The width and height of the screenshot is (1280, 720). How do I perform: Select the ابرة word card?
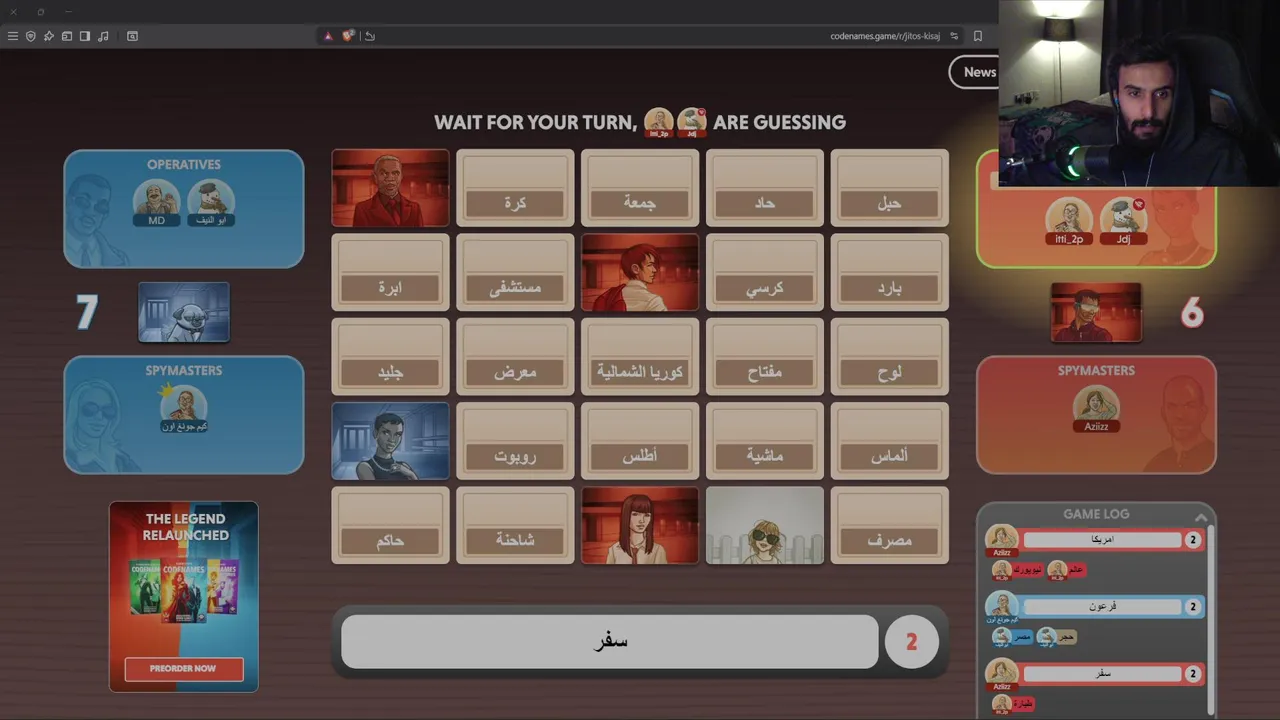[x=390, y=273]
